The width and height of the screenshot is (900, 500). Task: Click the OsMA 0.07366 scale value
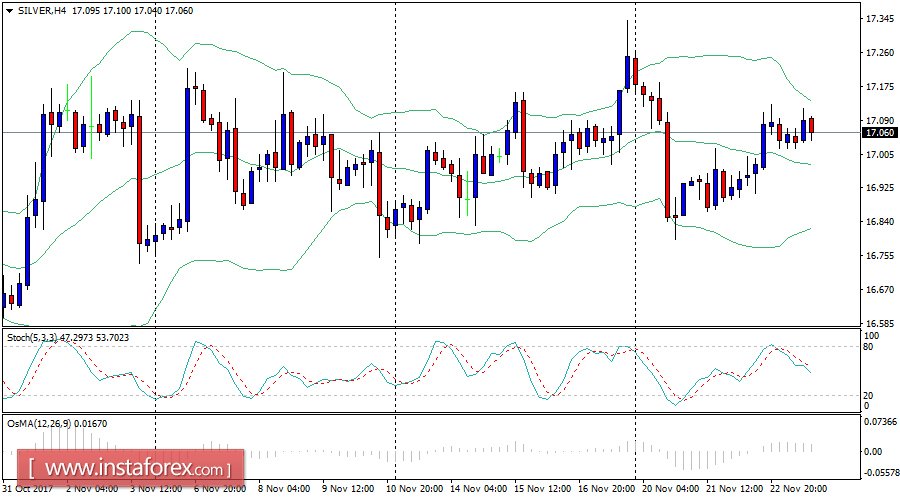click(x=880, y=422)
